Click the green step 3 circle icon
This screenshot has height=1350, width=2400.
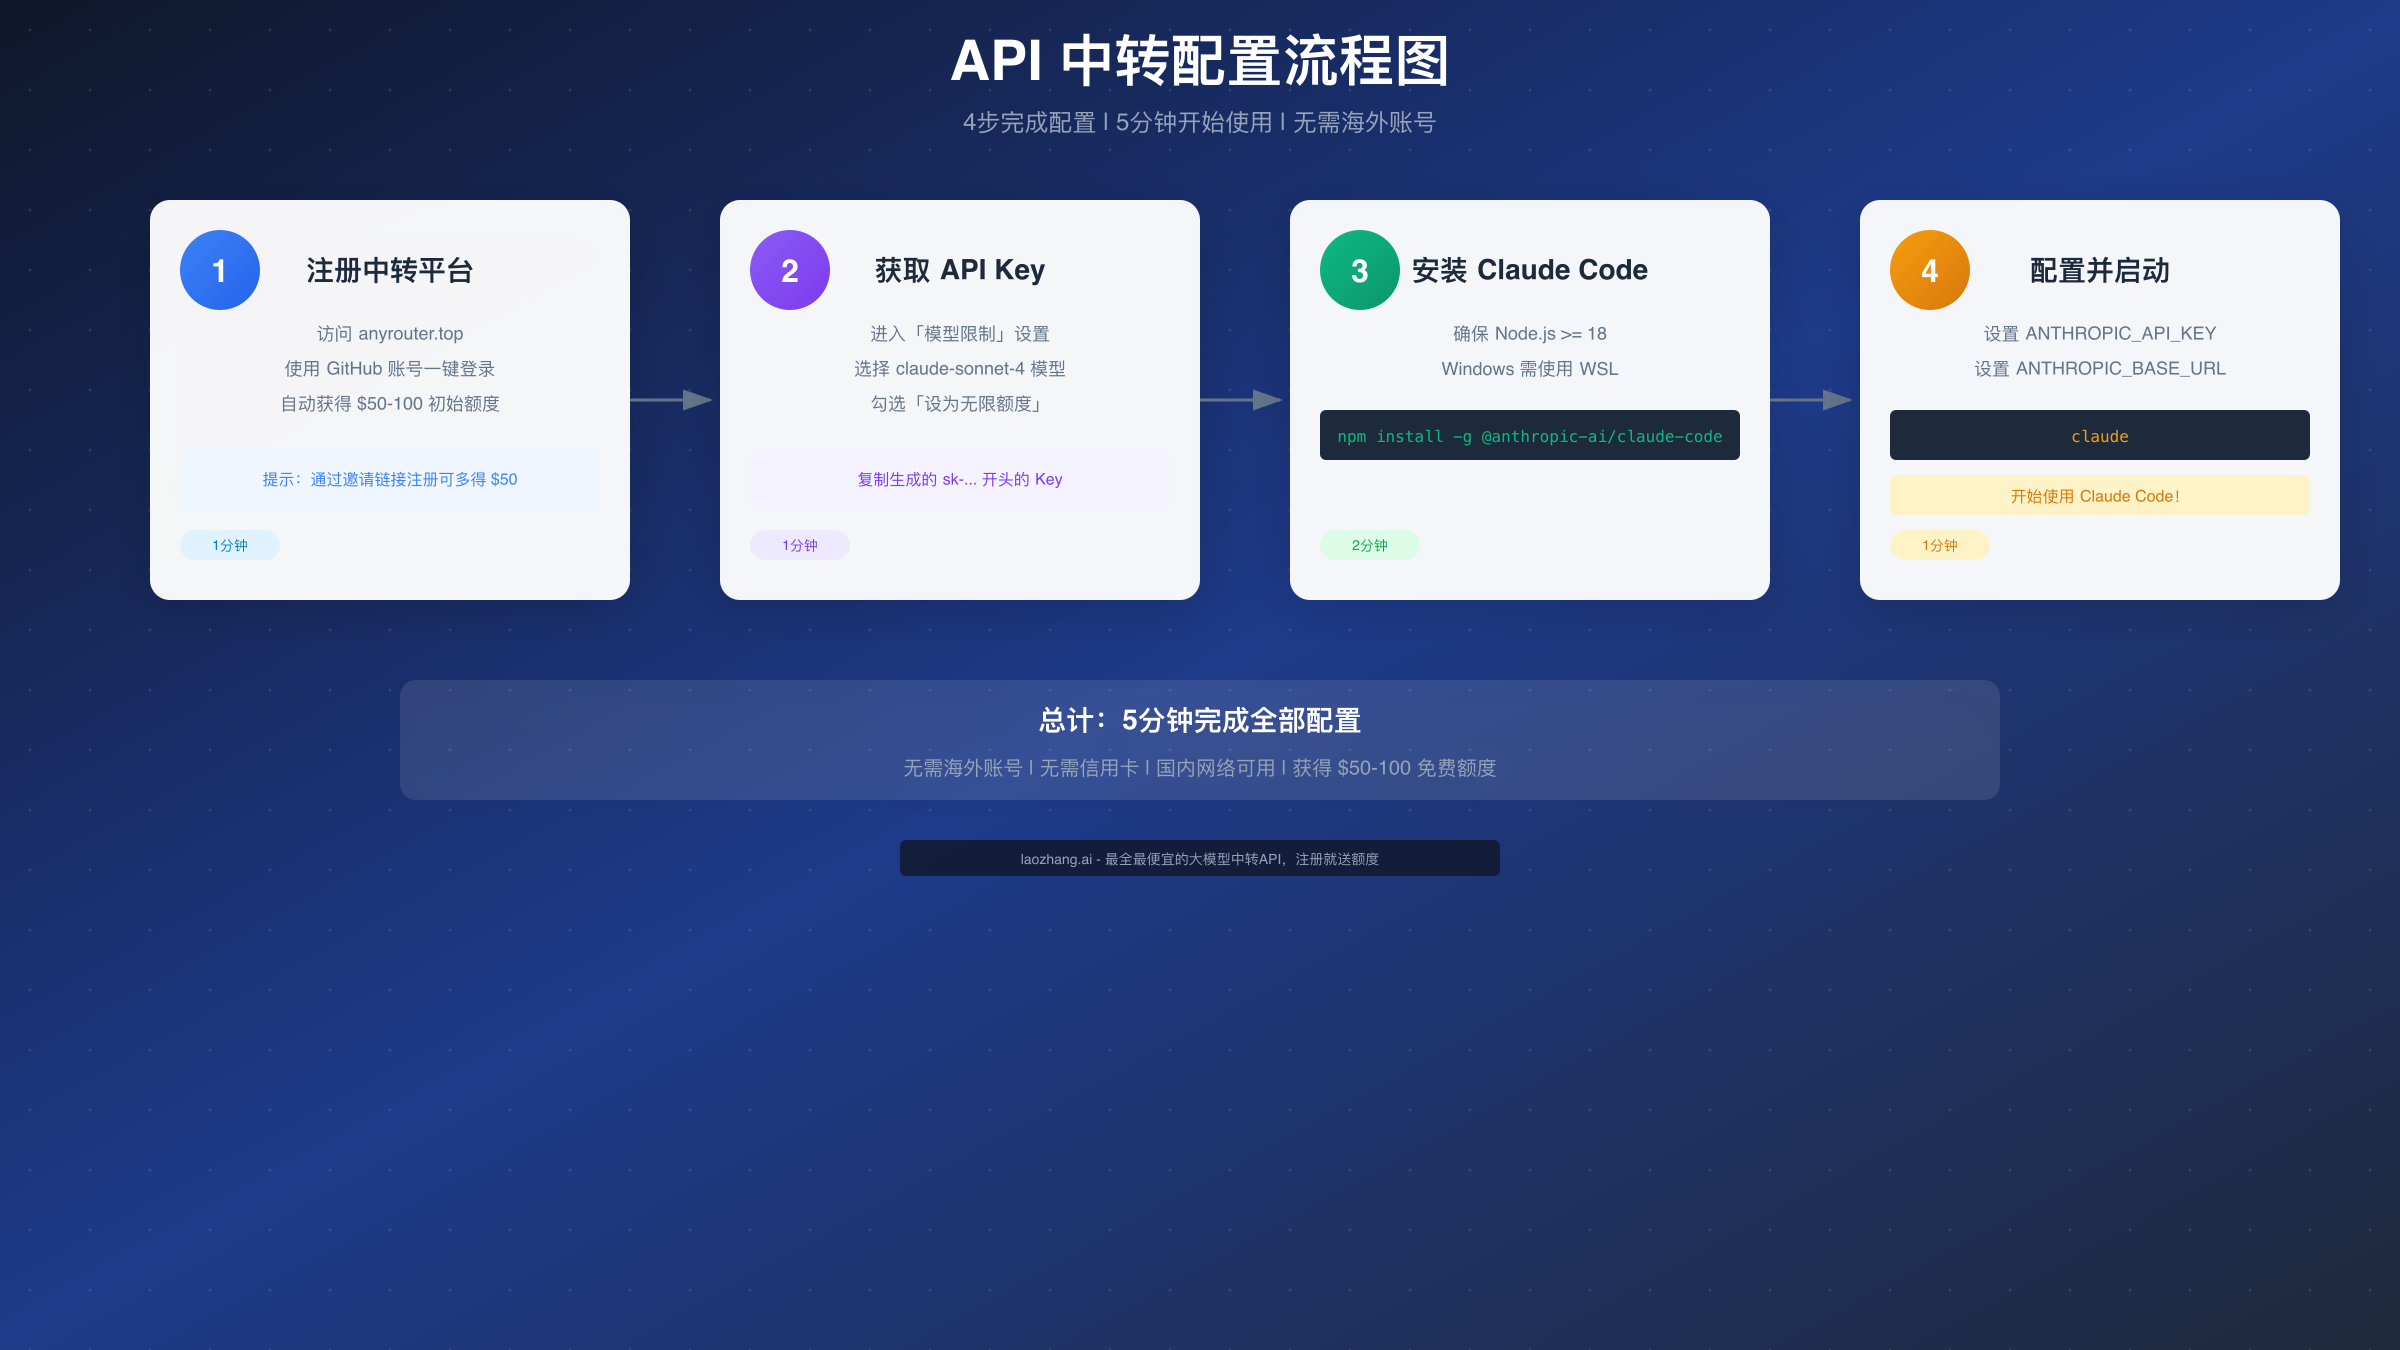point(1359,269)
